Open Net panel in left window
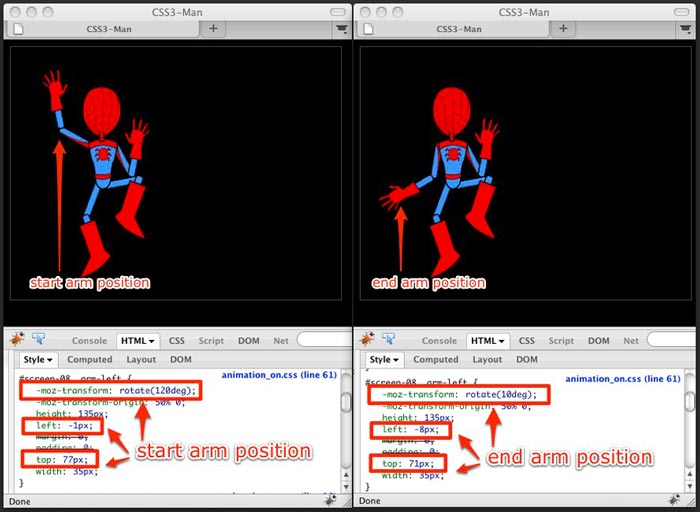The image size is (700, 512). pyautogui.click(x=281, y=341)
